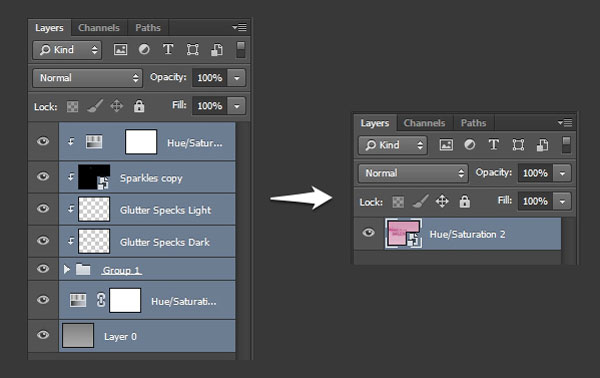Open left Layers panel flyout menu

(x=240, y=27)
